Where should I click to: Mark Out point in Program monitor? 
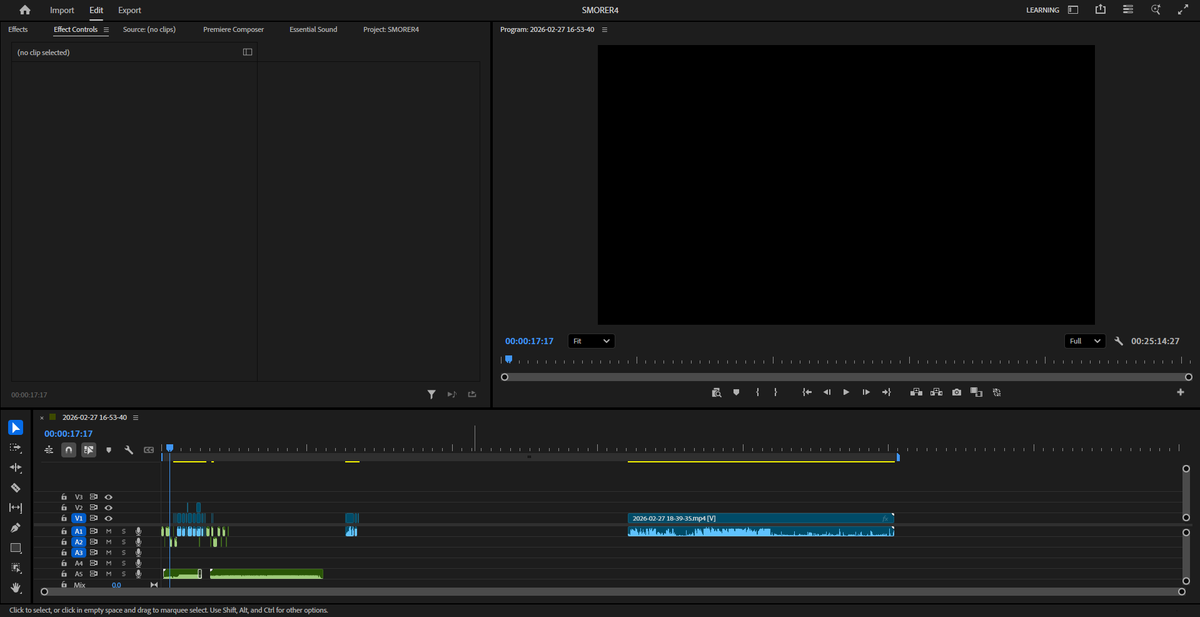775,392
